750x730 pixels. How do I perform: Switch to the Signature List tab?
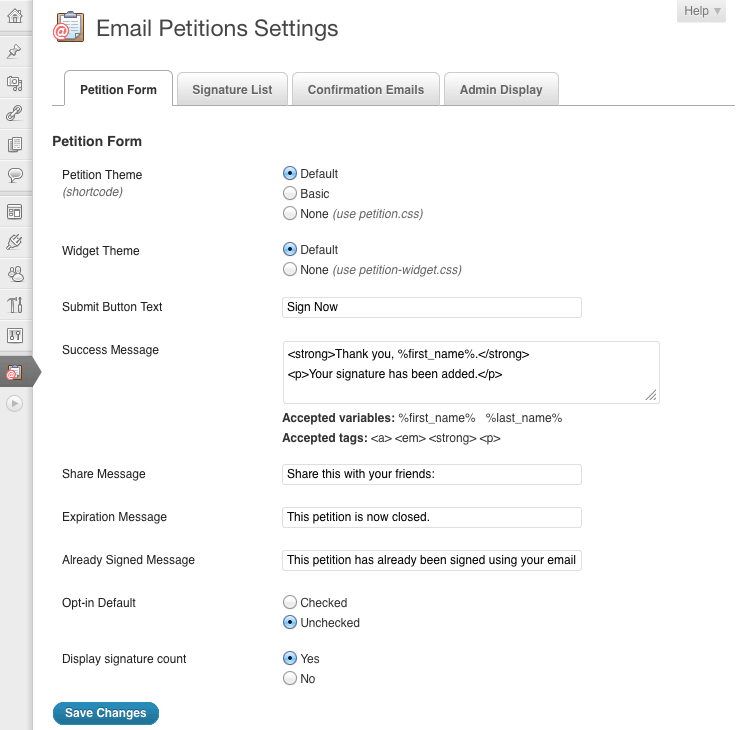(x=232, y=89)
